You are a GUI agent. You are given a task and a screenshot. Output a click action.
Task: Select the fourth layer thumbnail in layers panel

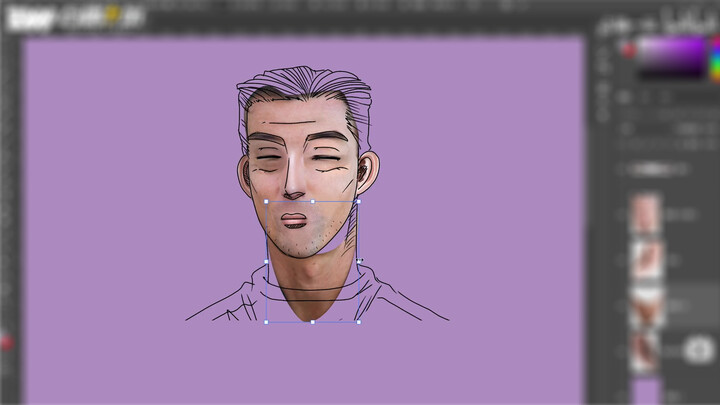coord(646,351)
